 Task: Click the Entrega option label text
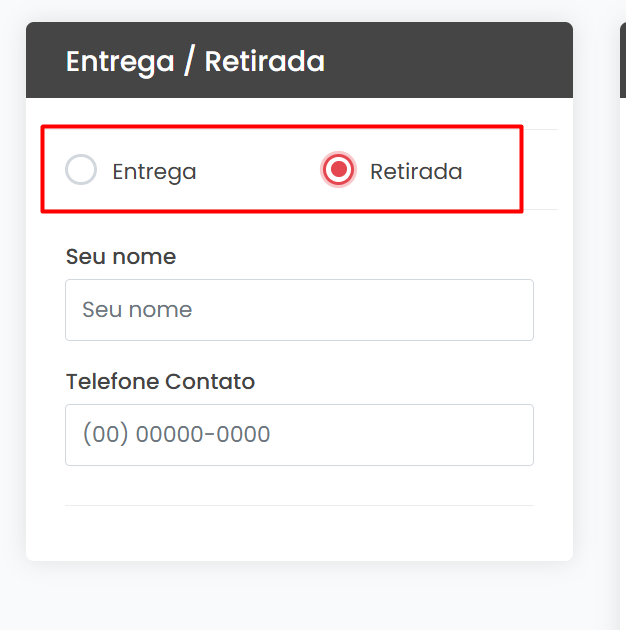[154, 172]
